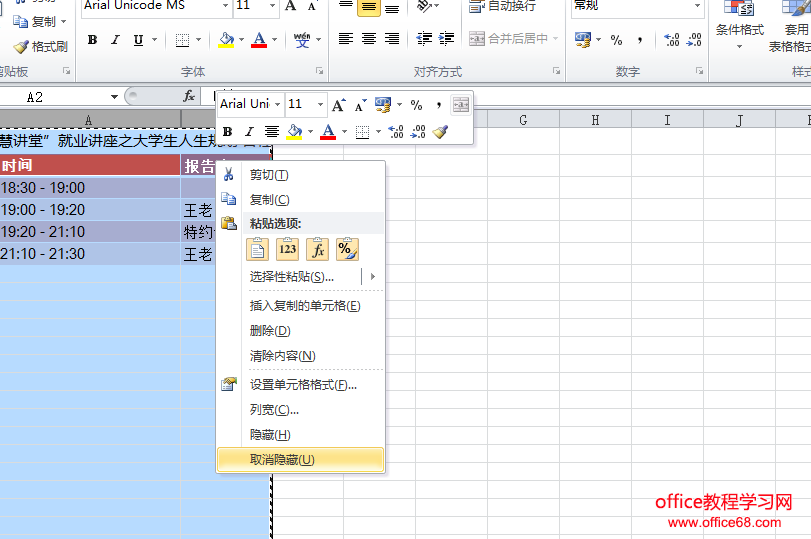Open underline style dropdown arrow
This screenshot has height=539, width=811.
(x=154, y=40)
